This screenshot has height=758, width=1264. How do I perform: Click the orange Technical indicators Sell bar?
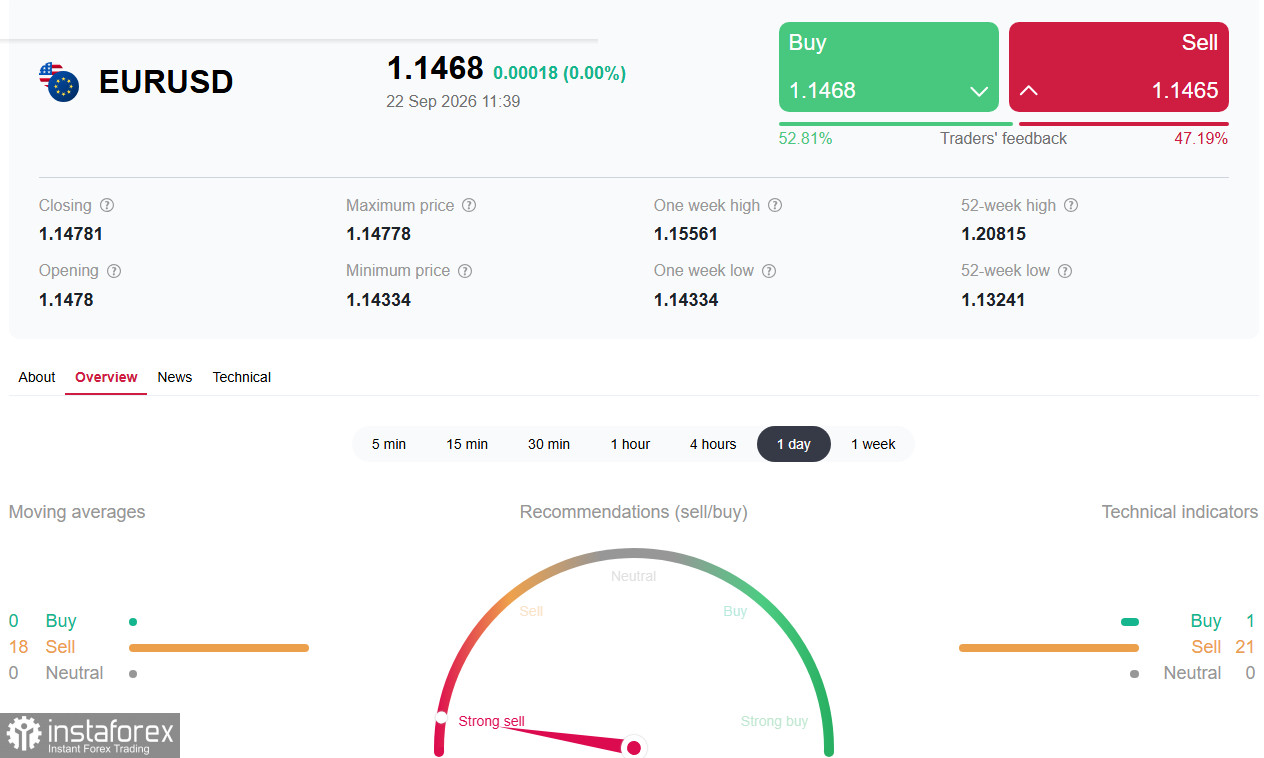point(1049,648)
